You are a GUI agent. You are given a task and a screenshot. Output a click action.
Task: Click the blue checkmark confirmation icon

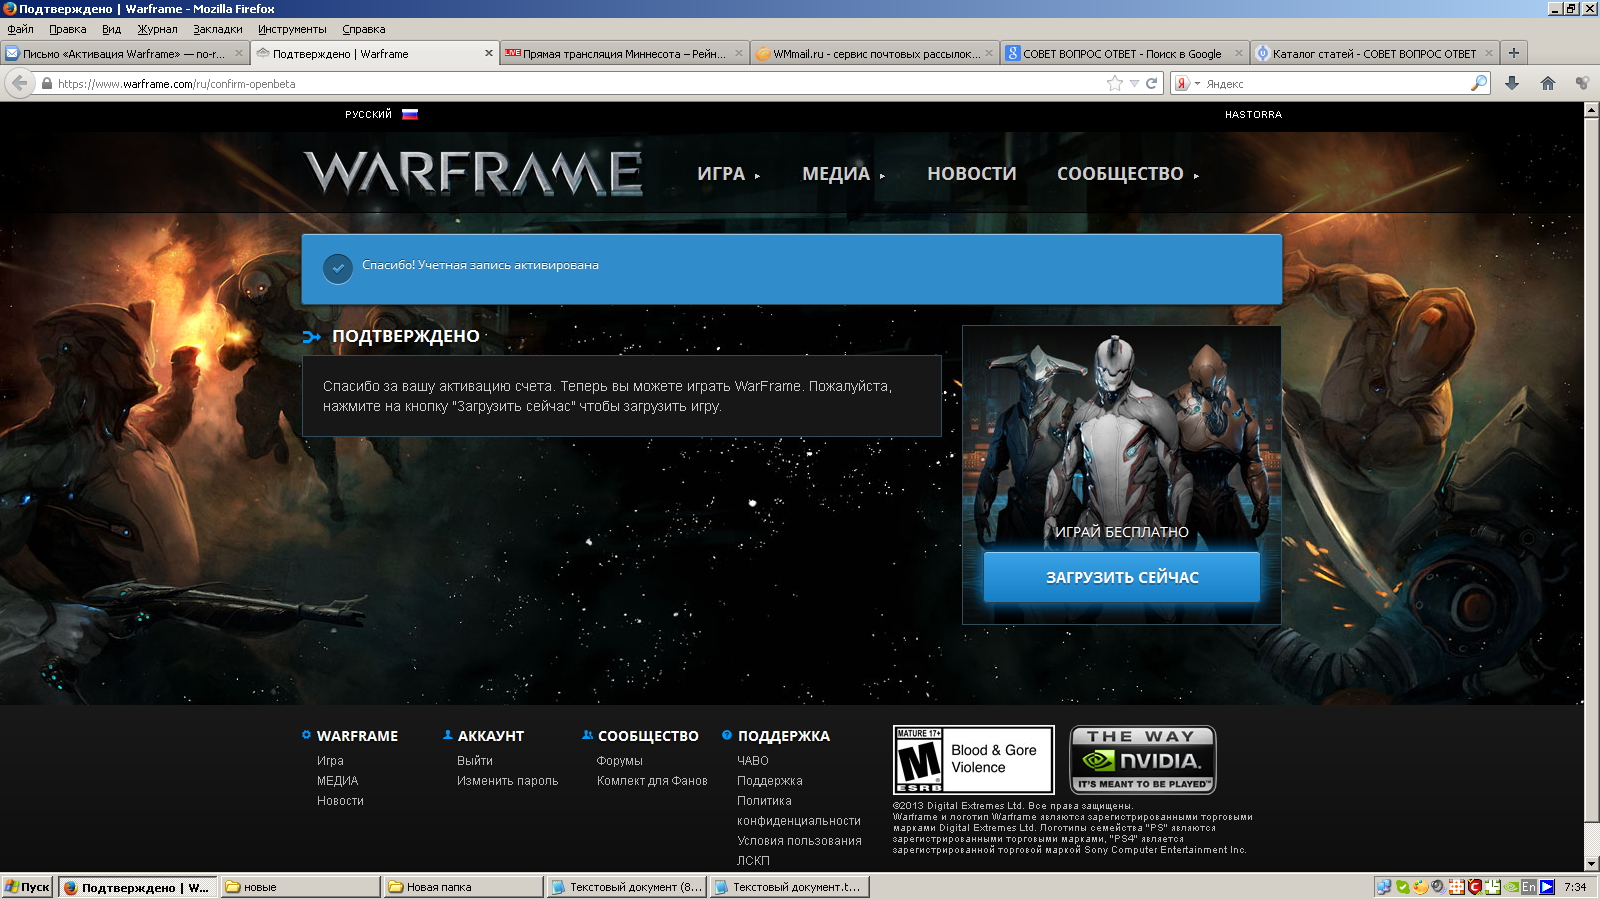coord(338,268)
